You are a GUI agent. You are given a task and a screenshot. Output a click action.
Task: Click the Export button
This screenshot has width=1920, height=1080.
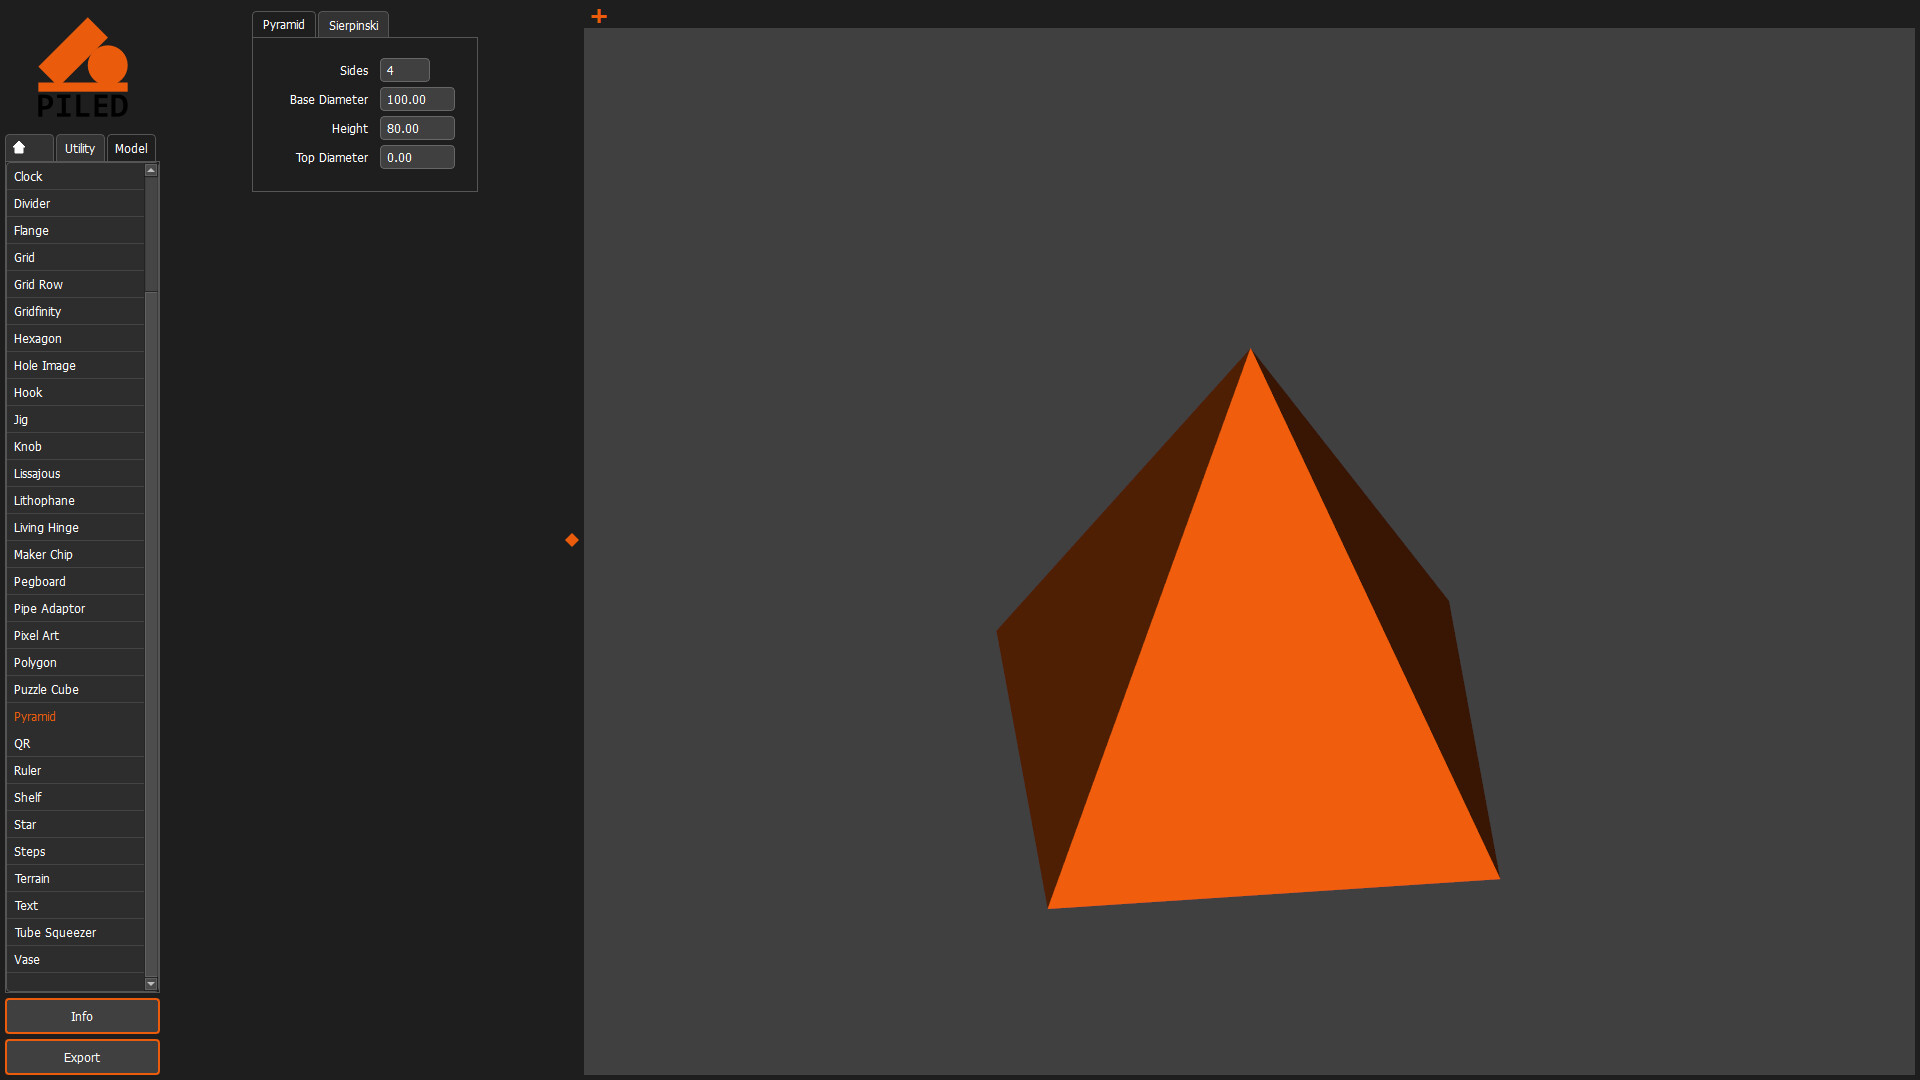pyautogui.click(x=82, y=1057)
